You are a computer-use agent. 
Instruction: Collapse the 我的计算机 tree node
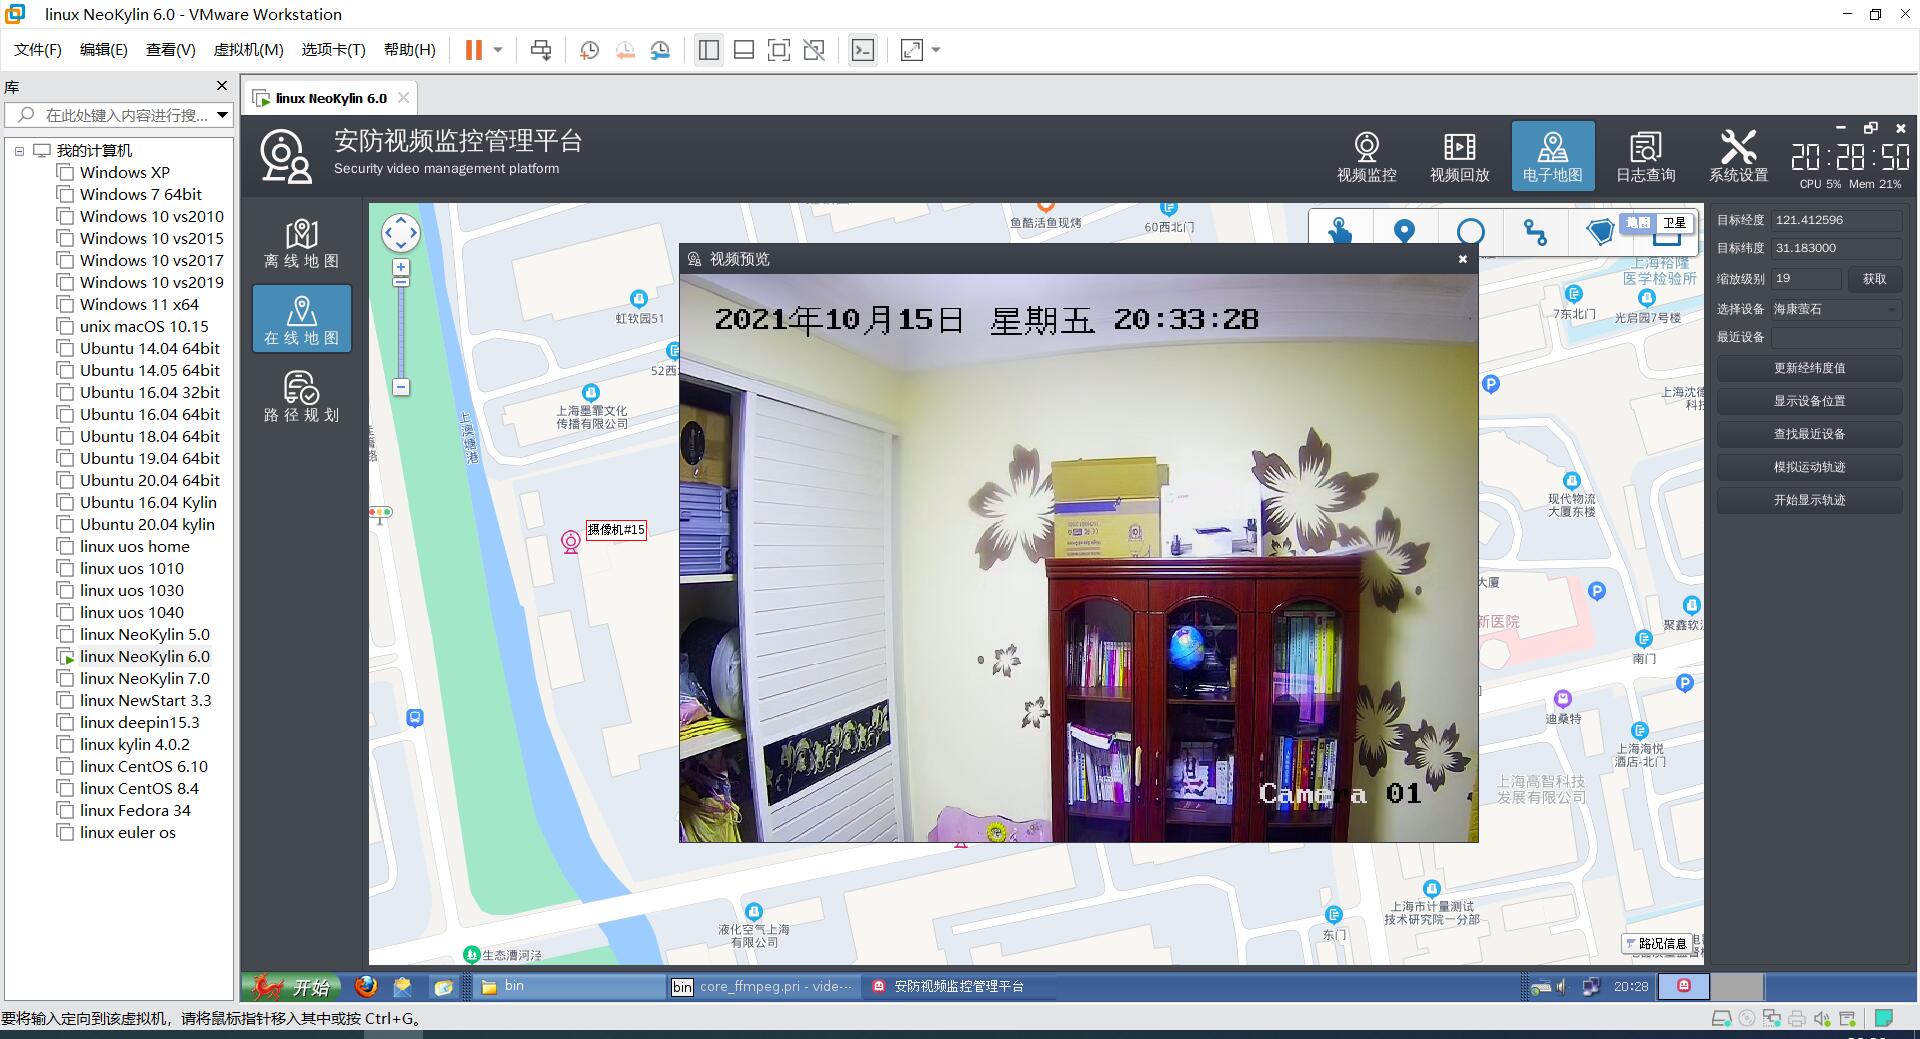pos(19,151)
